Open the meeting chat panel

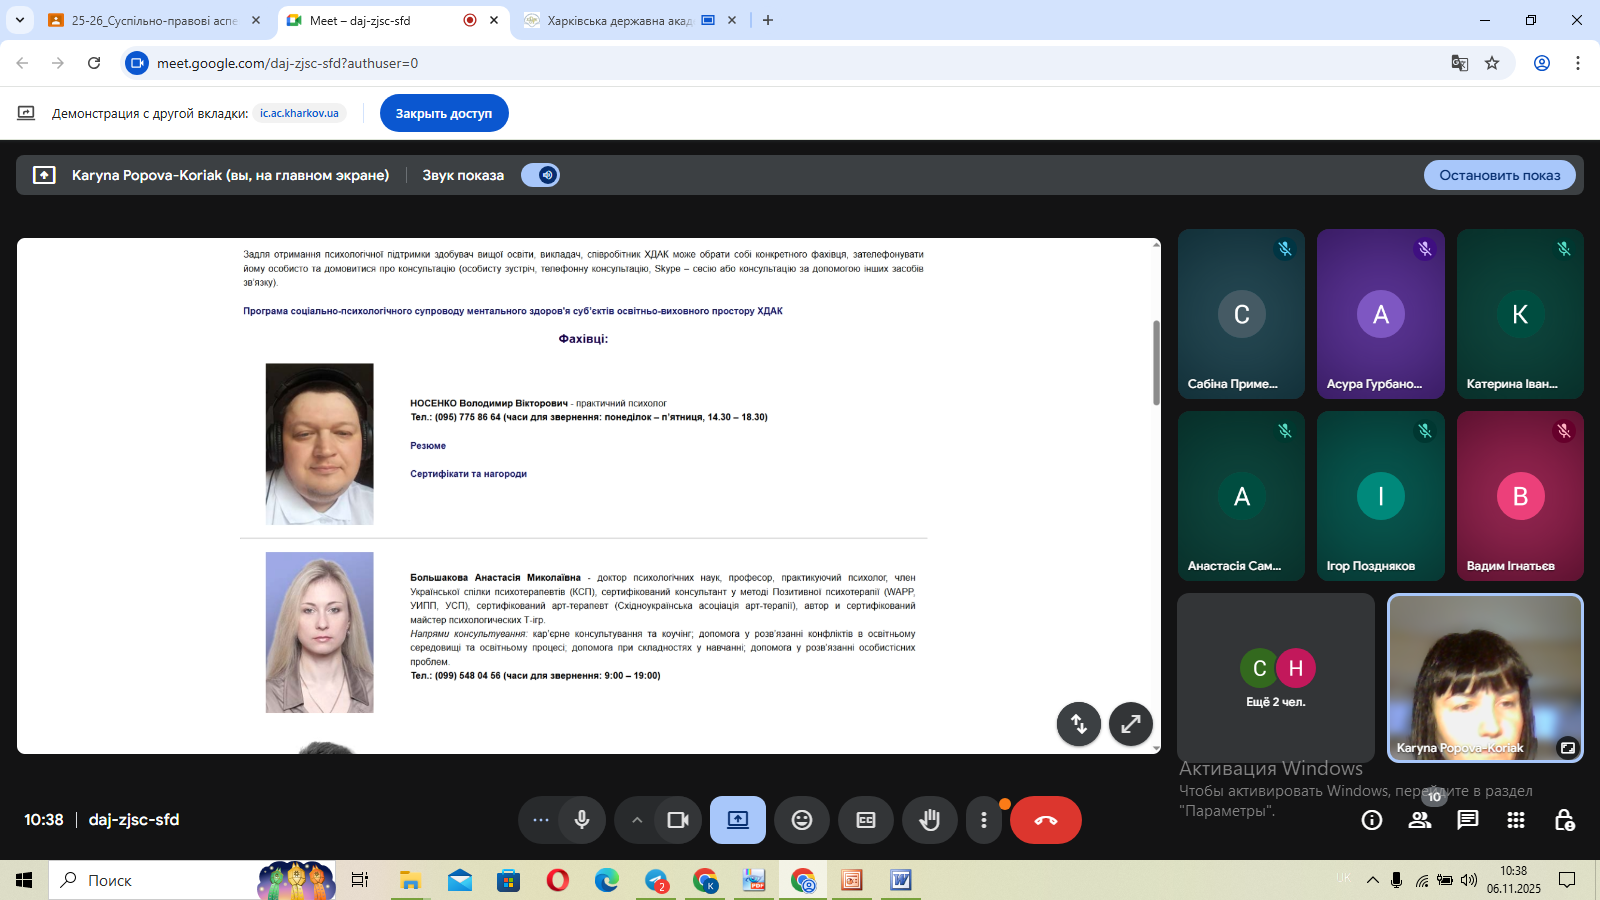point(1468,820)
